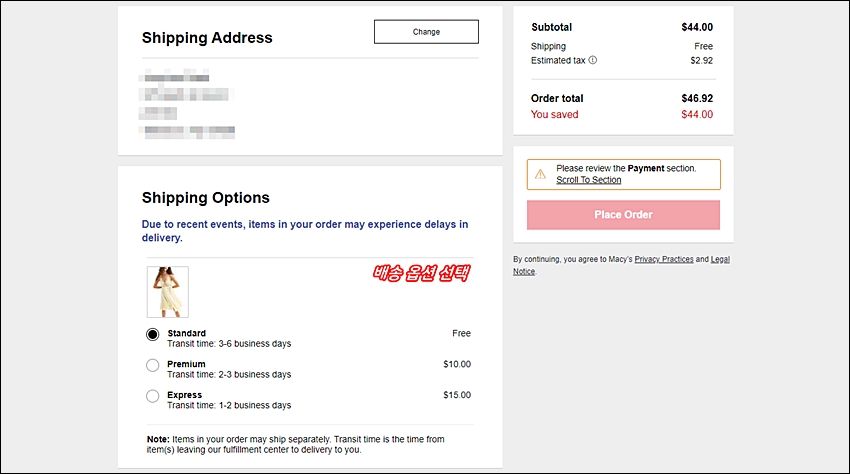Click the payment warning triangle icon
The width and height of the screenshot is (850, 474).
tap(540, 174)
